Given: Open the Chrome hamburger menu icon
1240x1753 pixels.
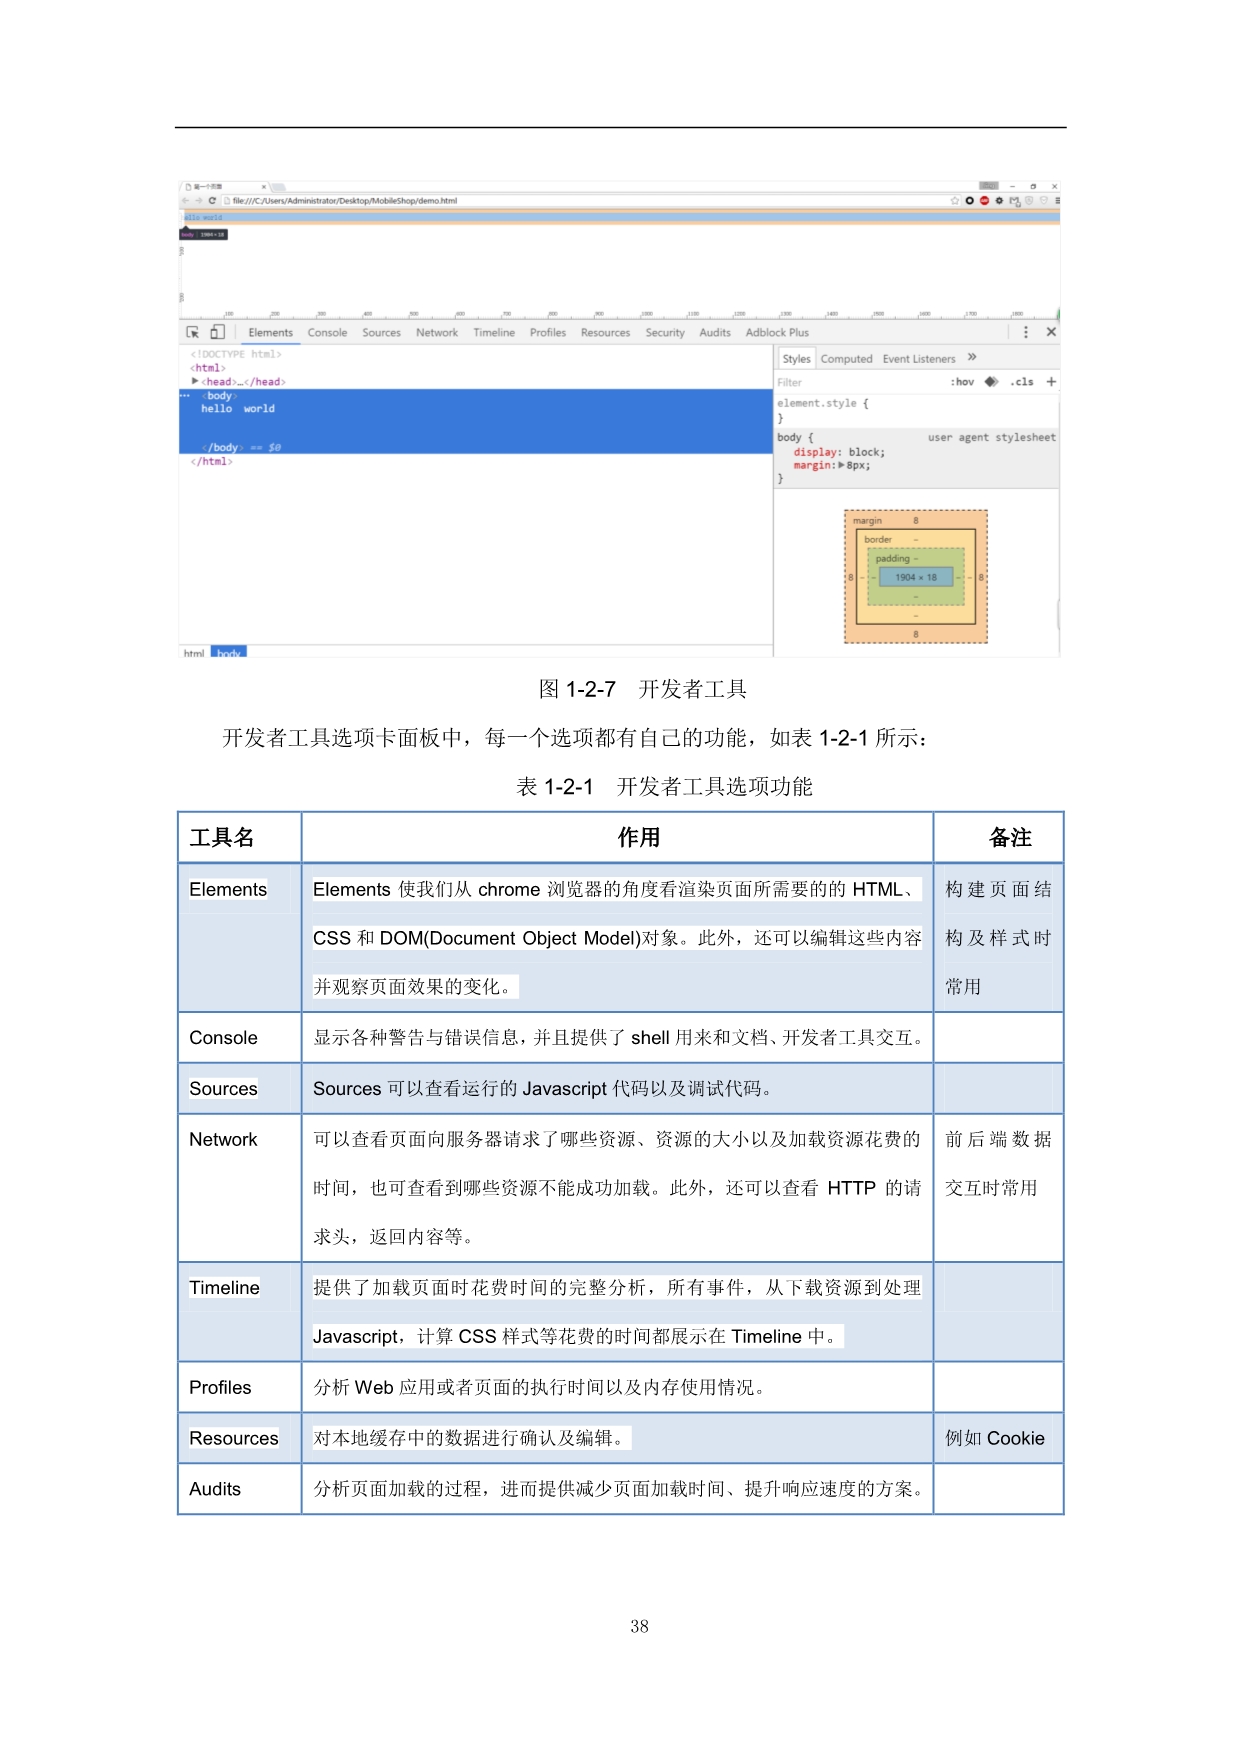Looking at the screenshot, I should [x=1057, y=201].
